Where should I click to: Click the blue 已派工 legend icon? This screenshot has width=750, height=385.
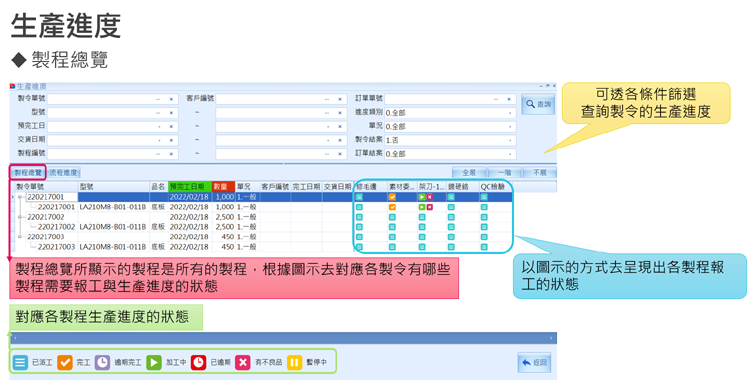20,362
